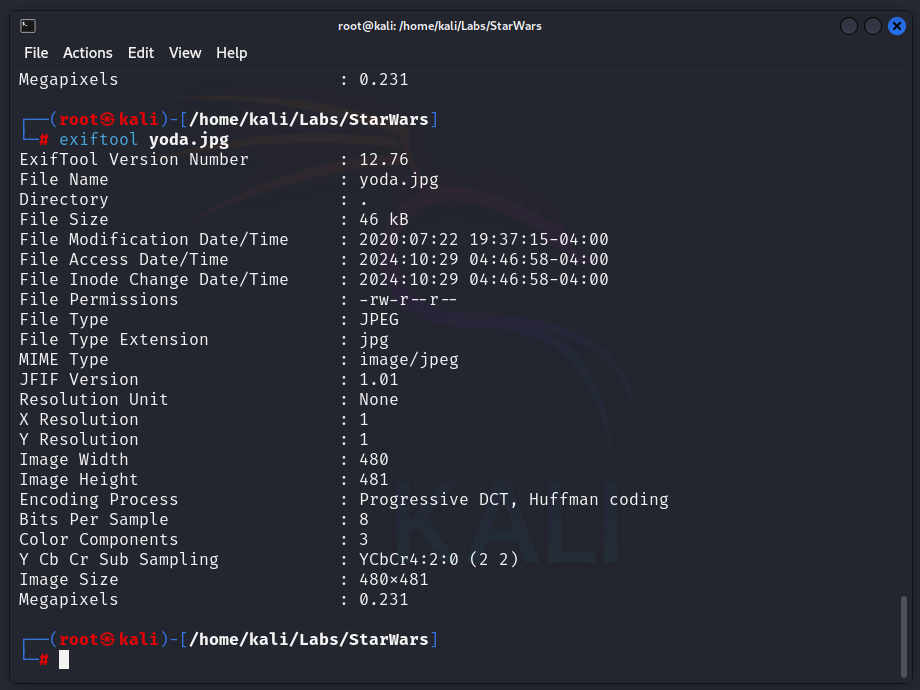
Task: Click the 480×481 Image Size value
Action: pyautogui.click(x=394, y=580)
